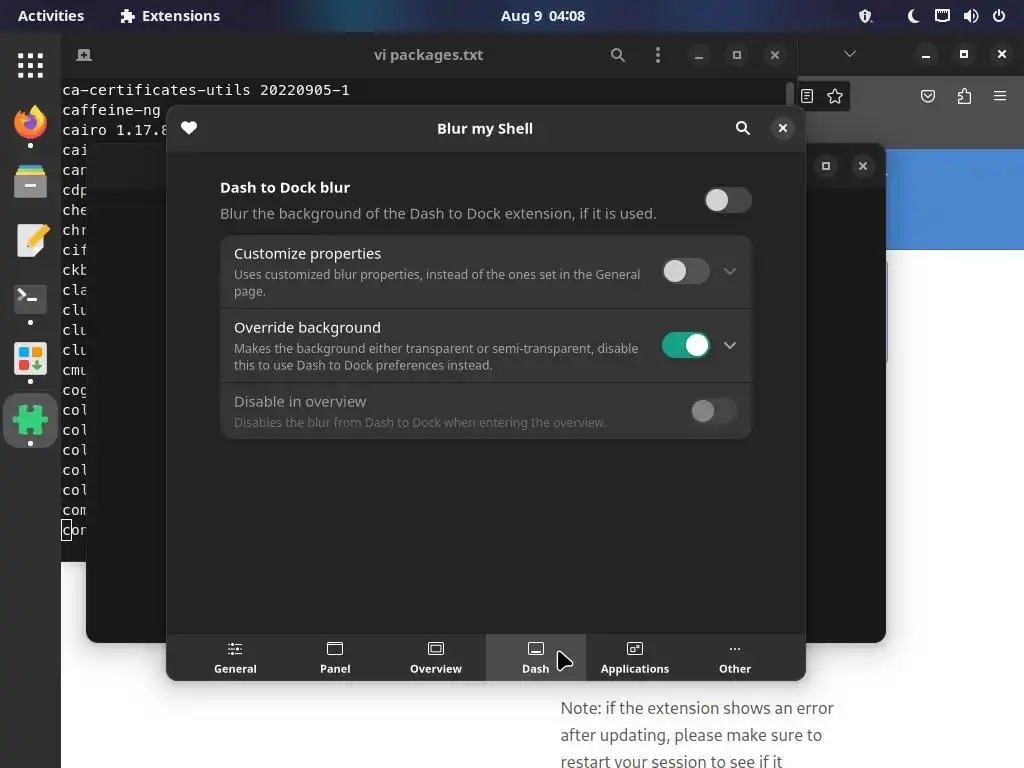Viewport: 1024px width, 768px height.
Task: Bookmark the page with Firefox star icon
Action: (835, 97)
